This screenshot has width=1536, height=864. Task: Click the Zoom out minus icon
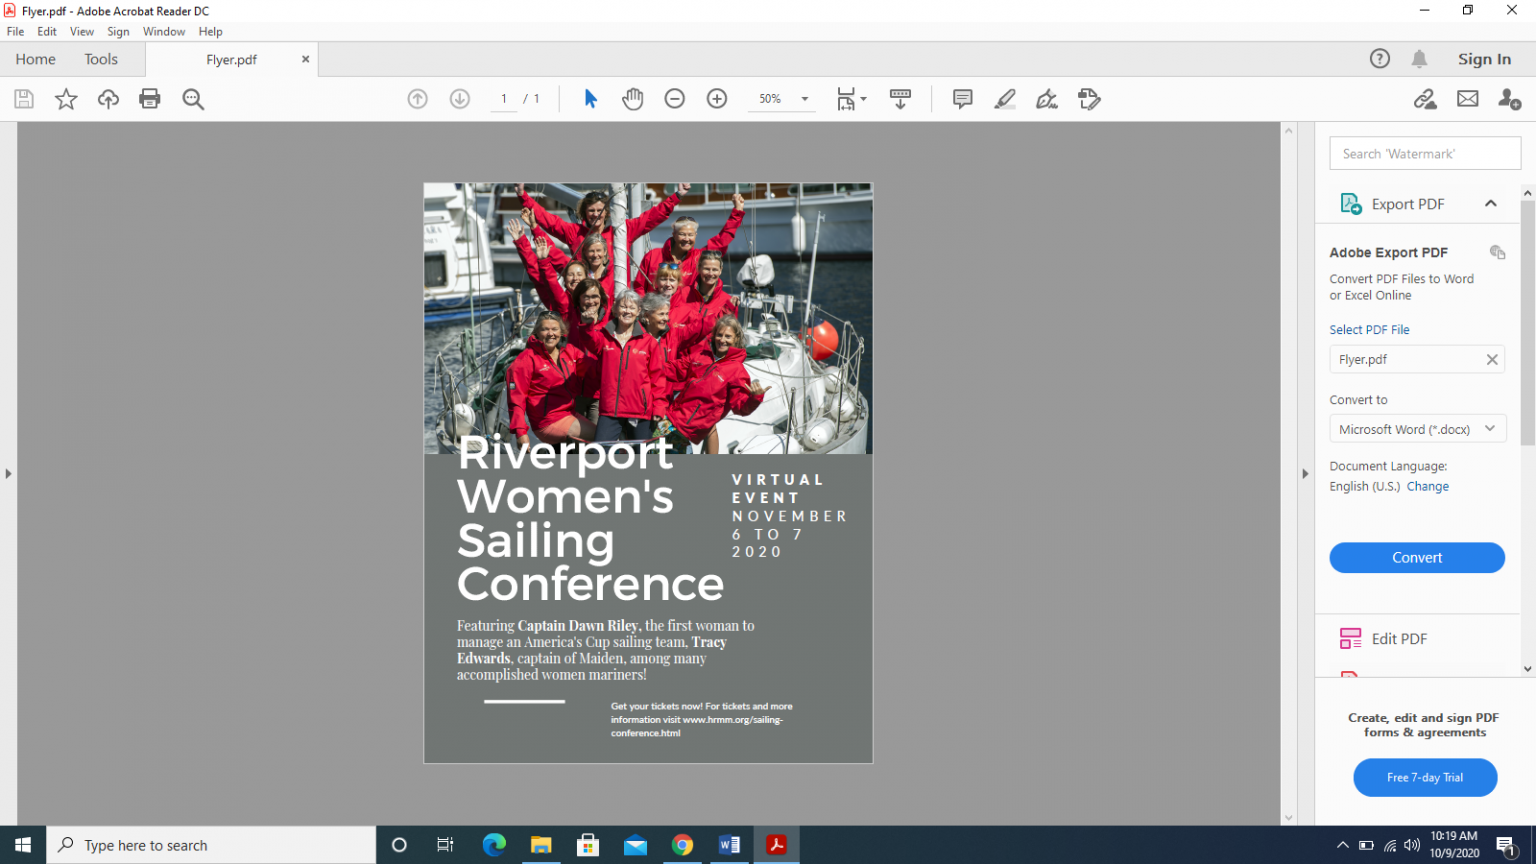click(x=675, y=99)
